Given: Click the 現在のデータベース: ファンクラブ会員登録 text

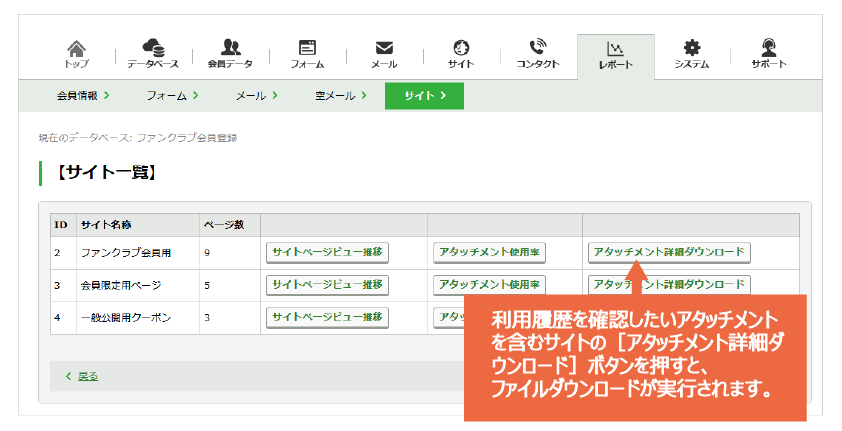Looking at the screenshot, I should pos(138,138).
